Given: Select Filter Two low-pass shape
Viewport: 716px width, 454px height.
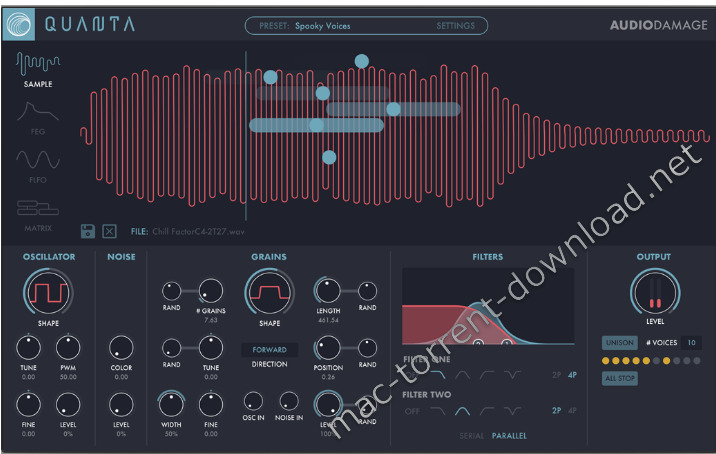Looking at the screenshot, I should coord(437,411).
